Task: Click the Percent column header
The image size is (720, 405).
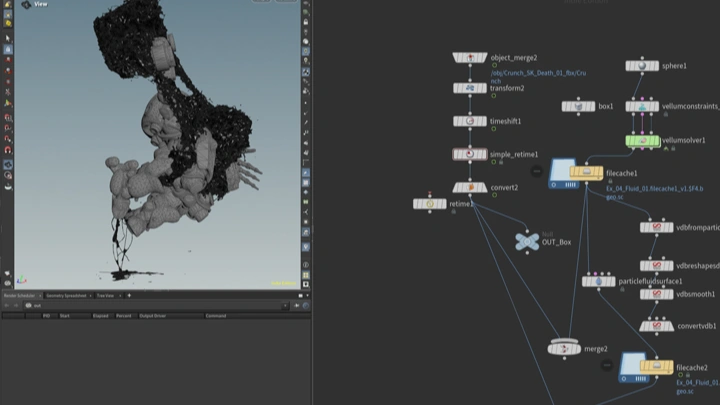Action: [124, 316]
